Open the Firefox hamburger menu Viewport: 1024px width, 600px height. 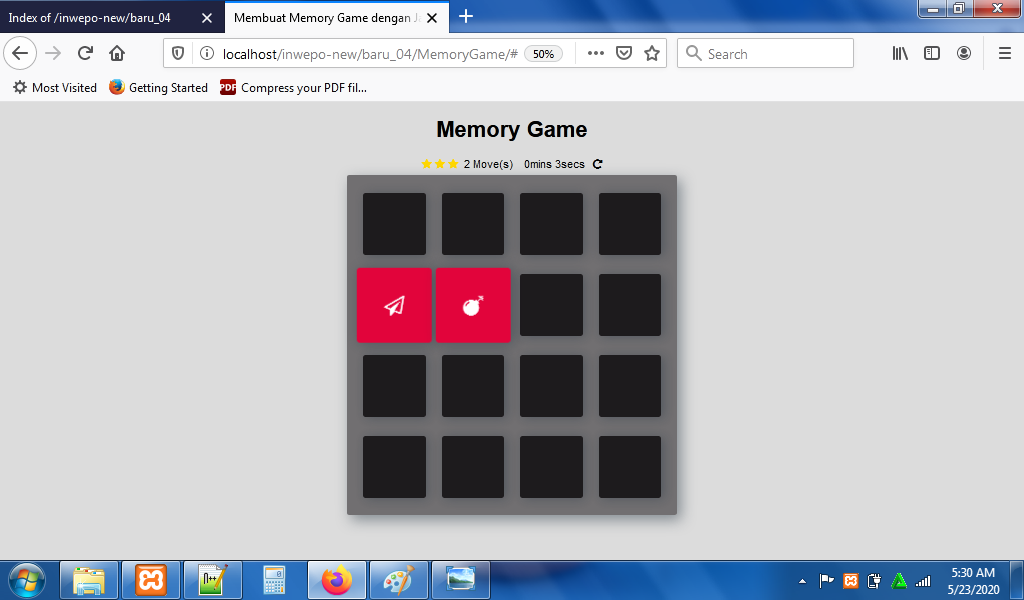pyautogui.click(x=1005, y=54)
